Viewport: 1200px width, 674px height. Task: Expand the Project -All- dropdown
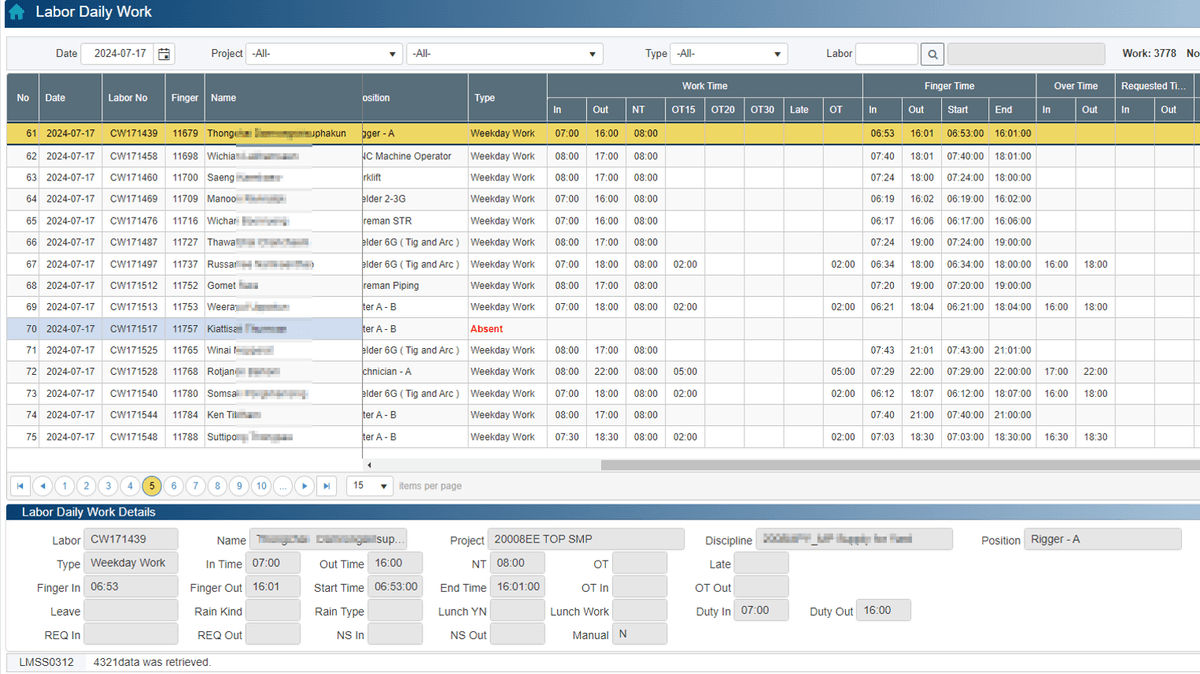323,54
